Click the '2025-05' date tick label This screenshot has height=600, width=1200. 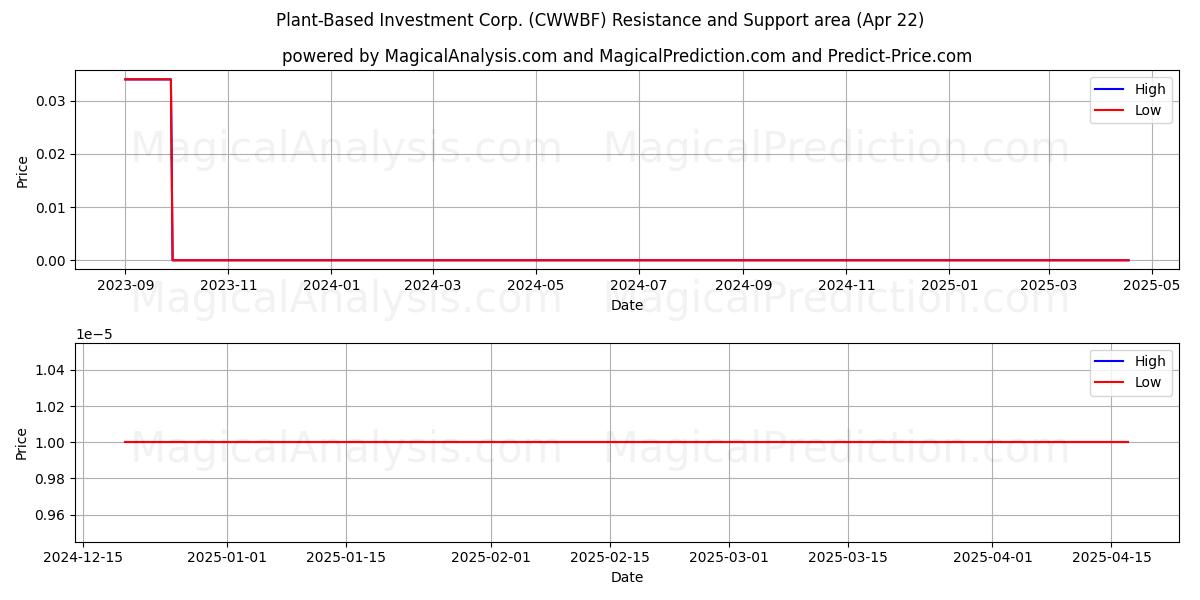(x=1152, y=285)
